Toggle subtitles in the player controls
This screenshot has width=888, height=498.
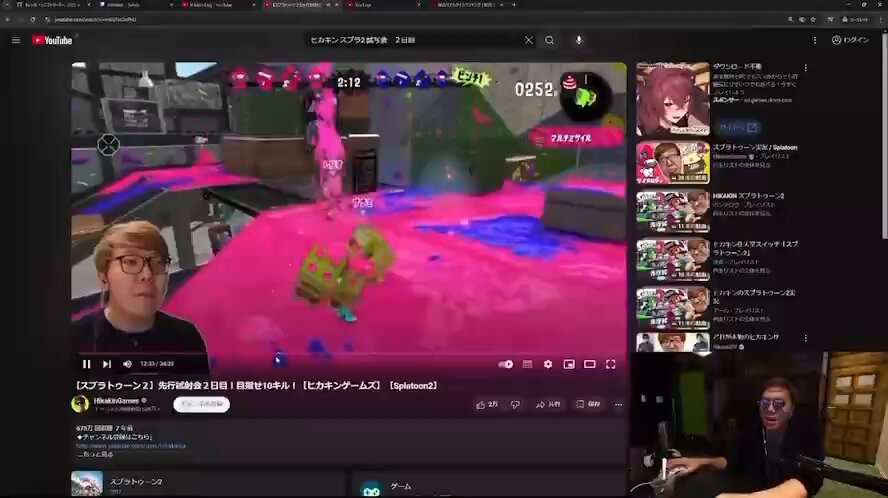527,364
